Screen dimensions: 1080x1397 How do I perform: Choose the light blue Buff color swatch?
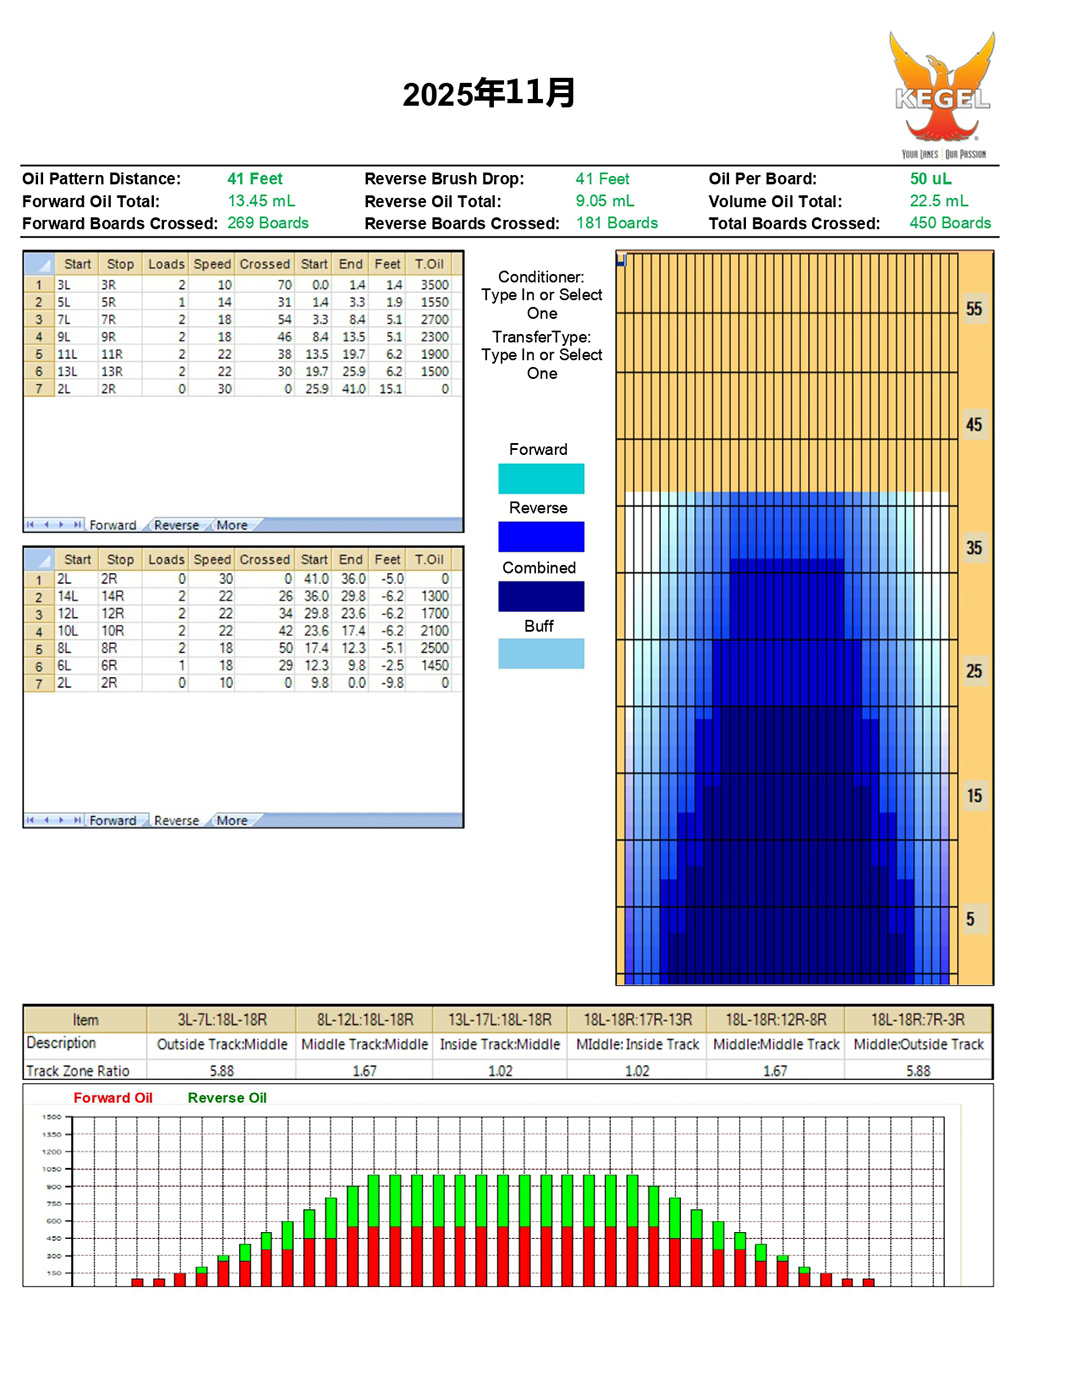541,654
